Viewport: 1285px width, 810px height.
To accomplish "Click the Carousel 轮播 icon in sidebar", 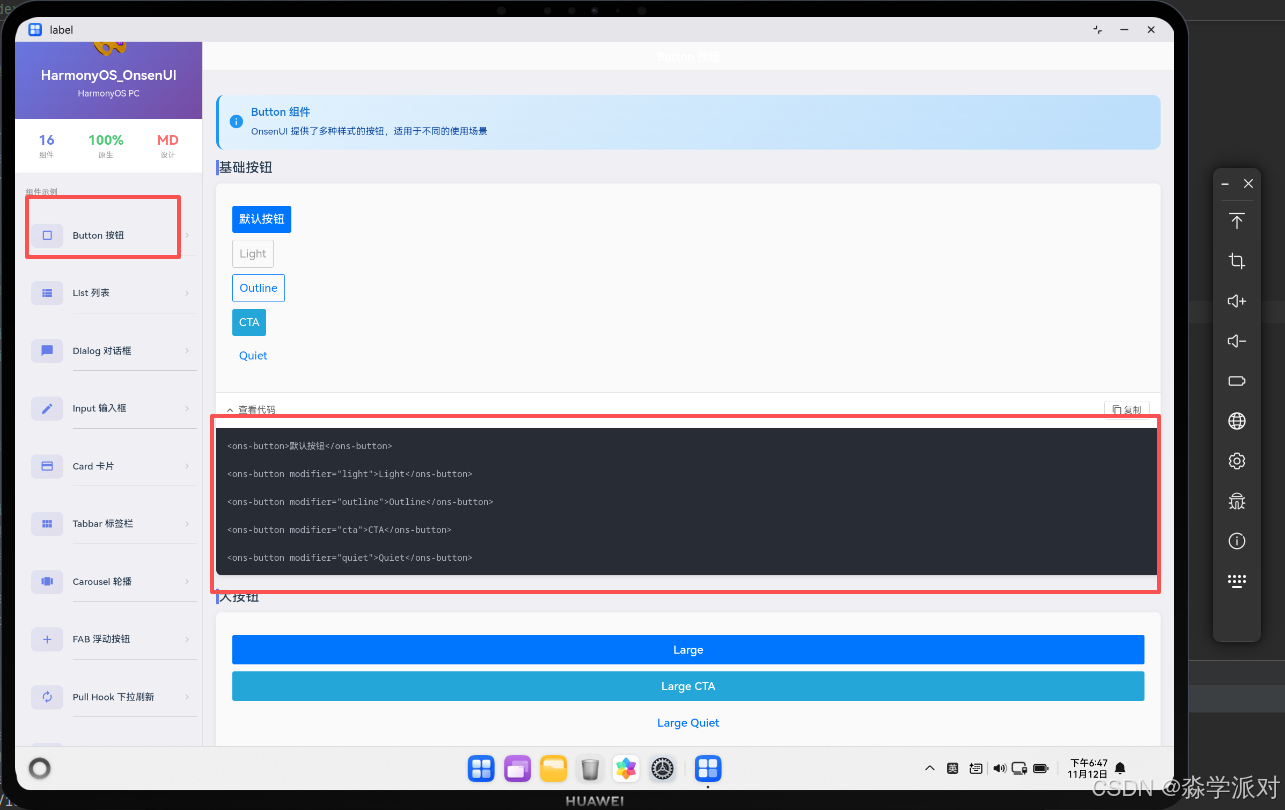I will point(47,581).
